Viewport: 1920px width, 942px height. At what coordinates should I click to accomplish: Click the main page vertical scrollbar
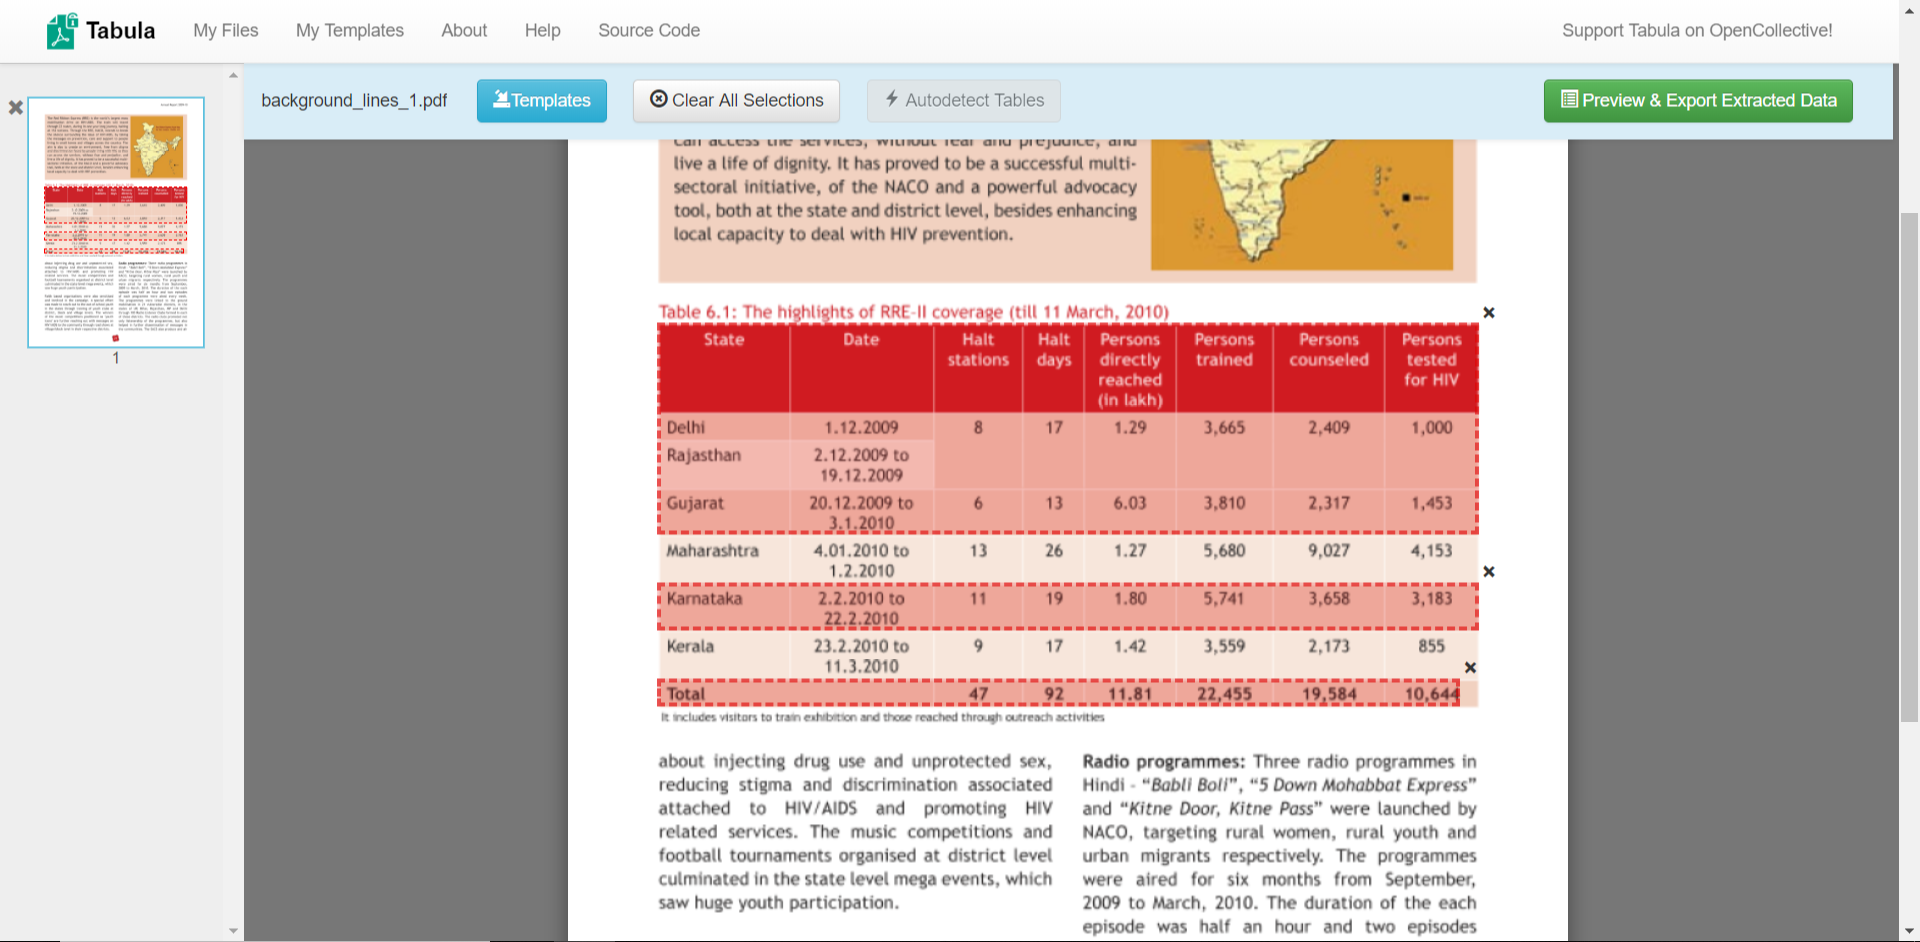1909,465
